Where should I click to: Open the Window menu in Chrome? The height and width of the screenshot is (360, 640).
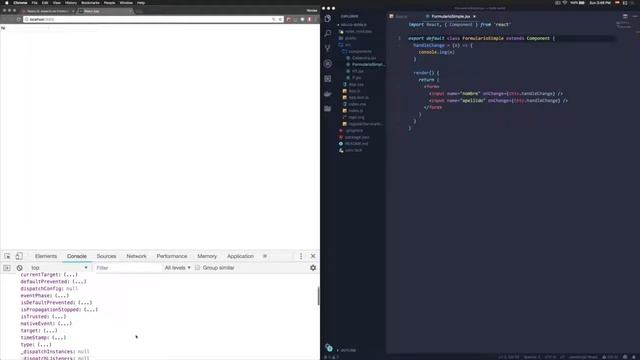[x=126, y=2]
